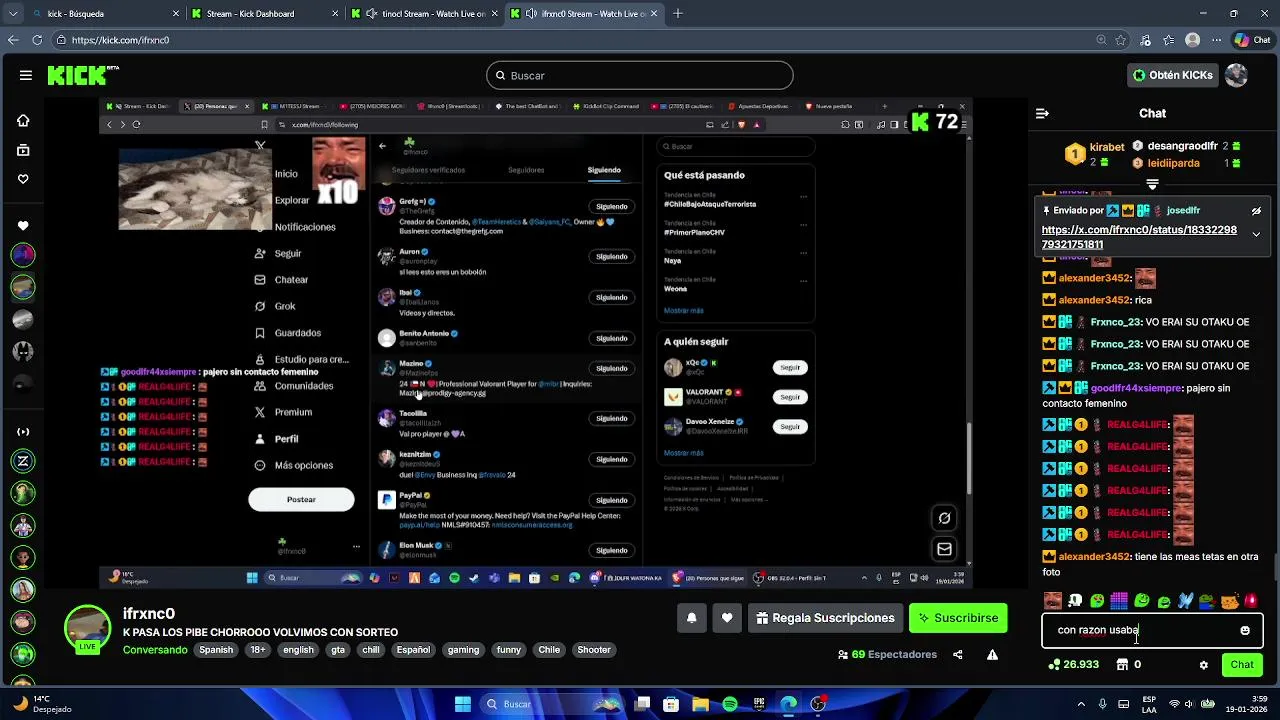Open the Following heart in sidebar
Screen dimensions: 1280x720
[x=23, y=179]
